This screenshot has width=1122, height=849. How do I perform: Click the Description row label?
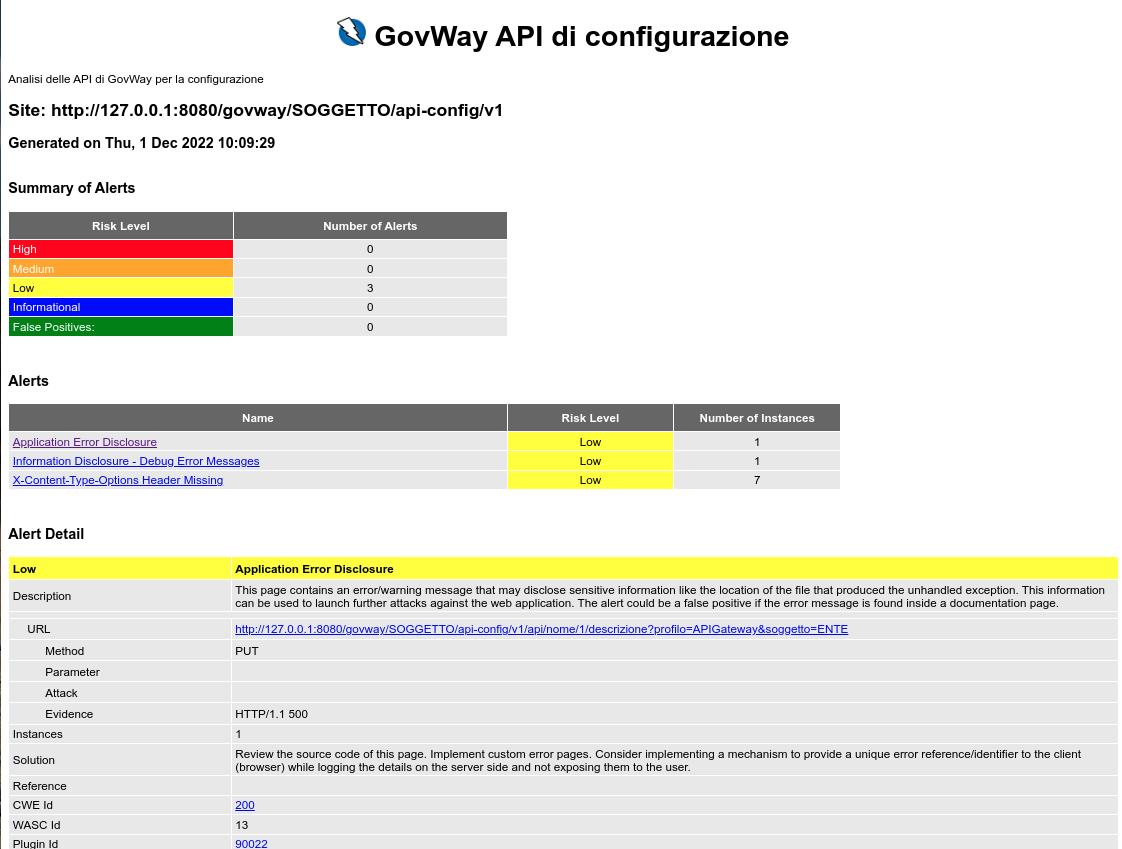click(42, 596)
